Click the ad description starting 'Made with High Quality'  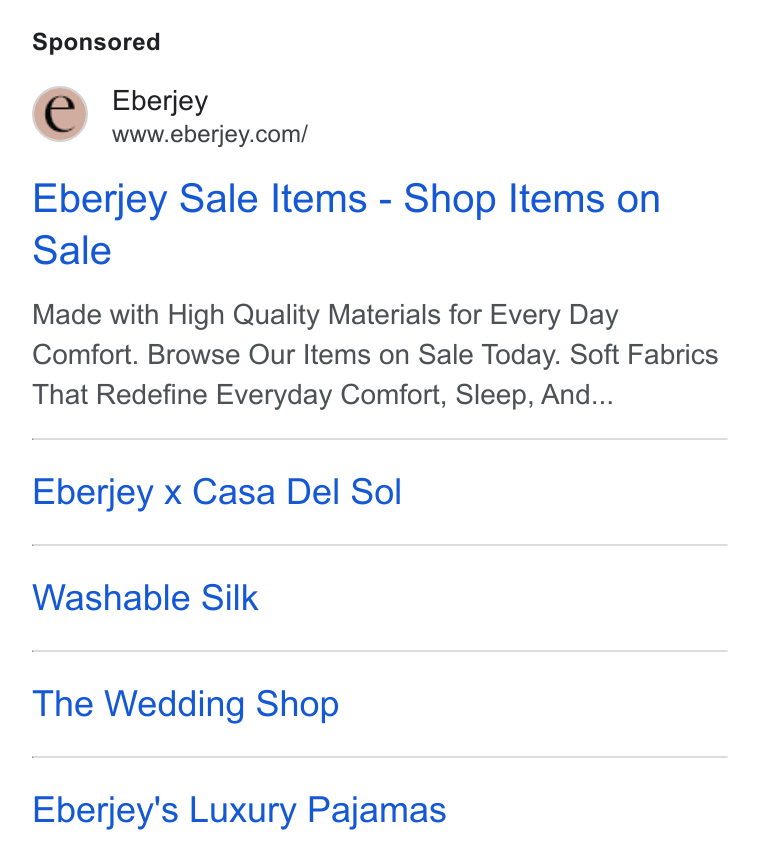(x=375, y=355)
